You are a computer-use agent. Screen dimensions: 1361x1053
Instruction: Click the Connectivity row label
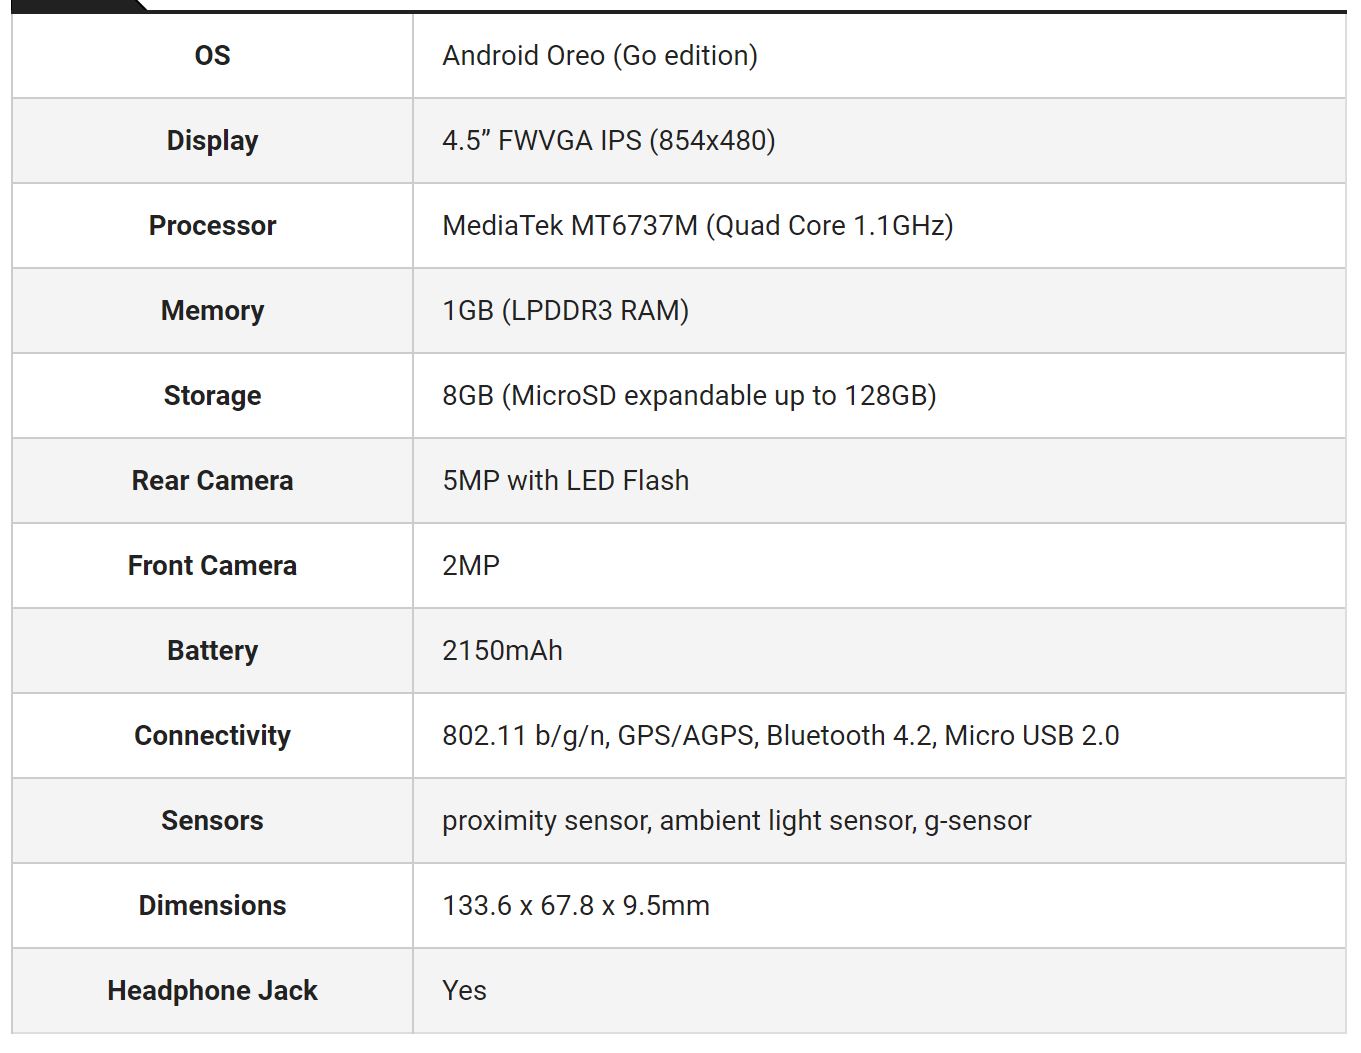[212, 735]
